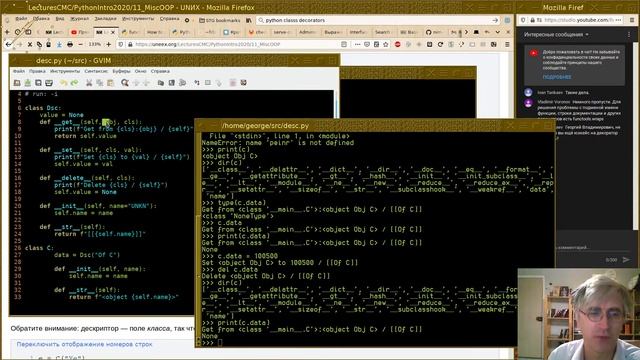
Task: Open chat options three-dot menu
Action: (x=629, y=35)
